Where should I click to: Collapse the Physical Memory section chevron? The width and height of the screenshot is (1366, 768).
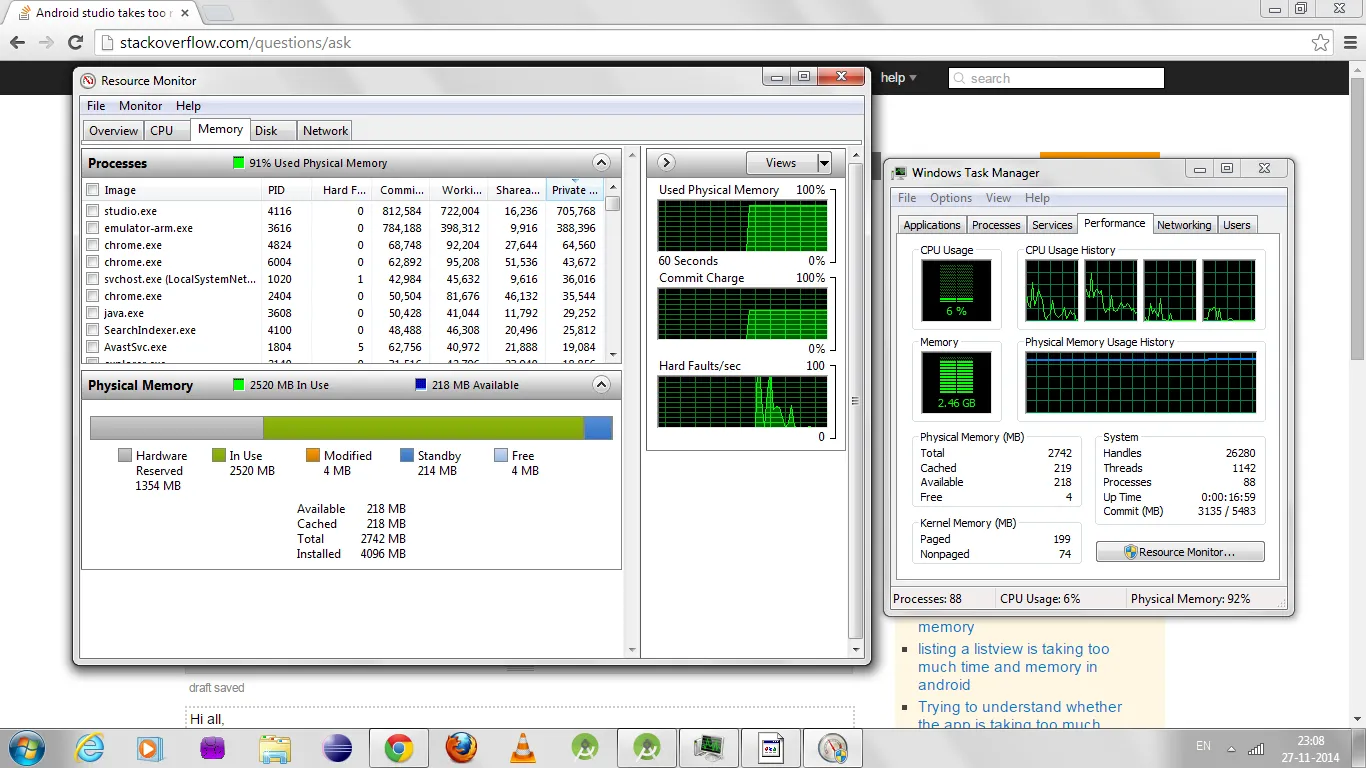pyautogui.click(x=601, y=384)
